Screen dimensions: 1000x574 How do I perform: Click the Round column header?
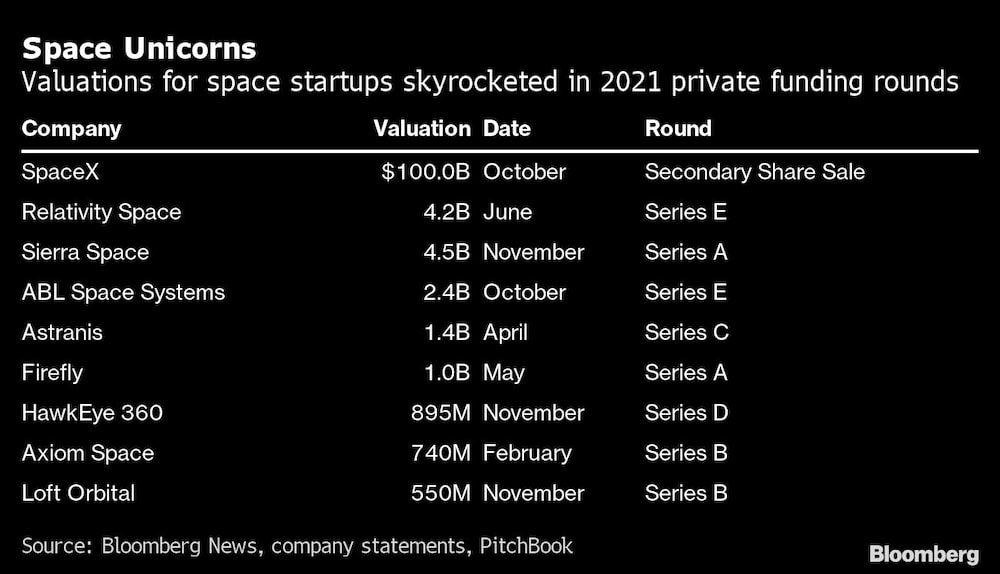pos(678,128)
